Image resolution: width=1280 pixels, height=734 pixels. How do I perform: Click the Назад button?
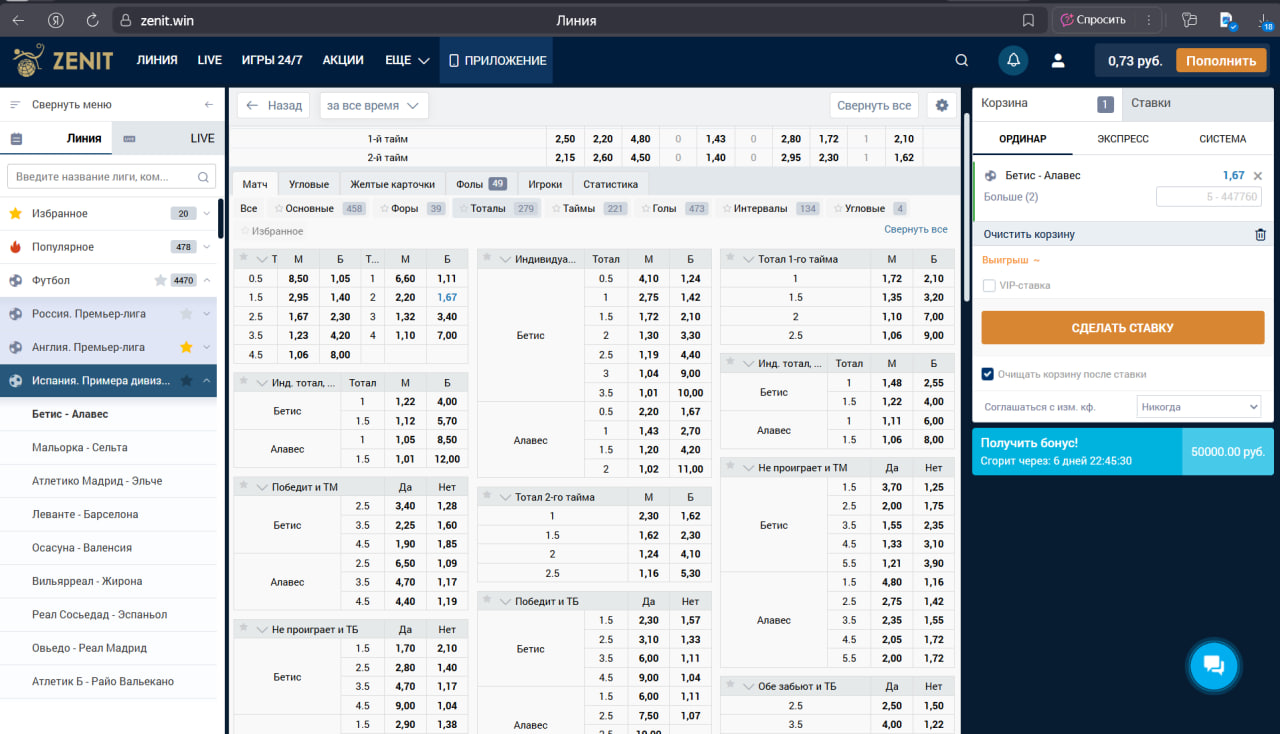[x=274, y=105]
